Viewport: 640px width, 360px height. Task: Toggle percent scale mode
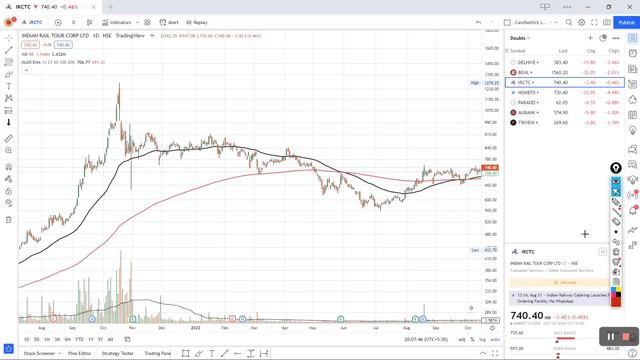472,340
